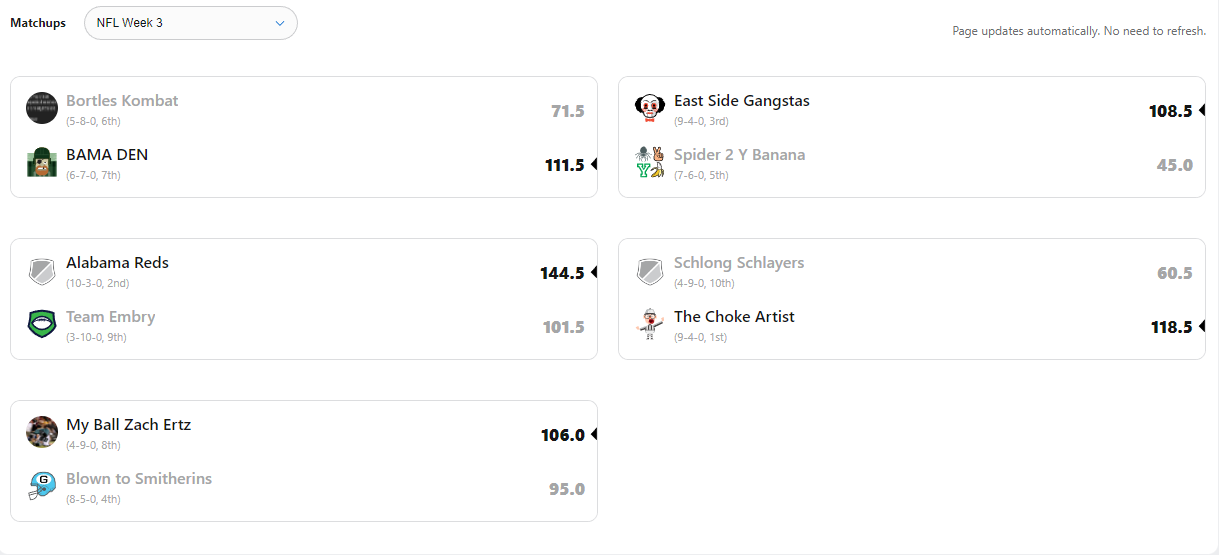Click My Ball Zach Ertz photo avatar
This screenshot has width=1219, height=555.
[42, 432]
